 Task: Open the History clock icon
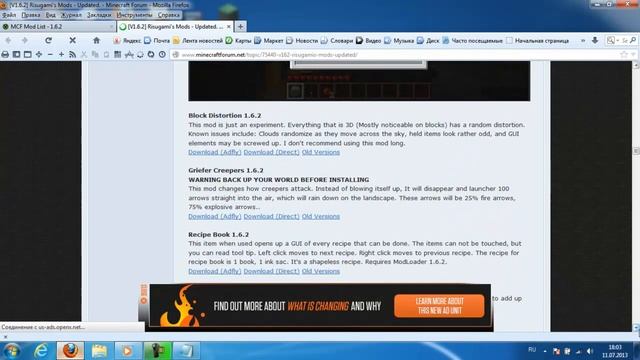pyautogui.click(x=162, y=54)
